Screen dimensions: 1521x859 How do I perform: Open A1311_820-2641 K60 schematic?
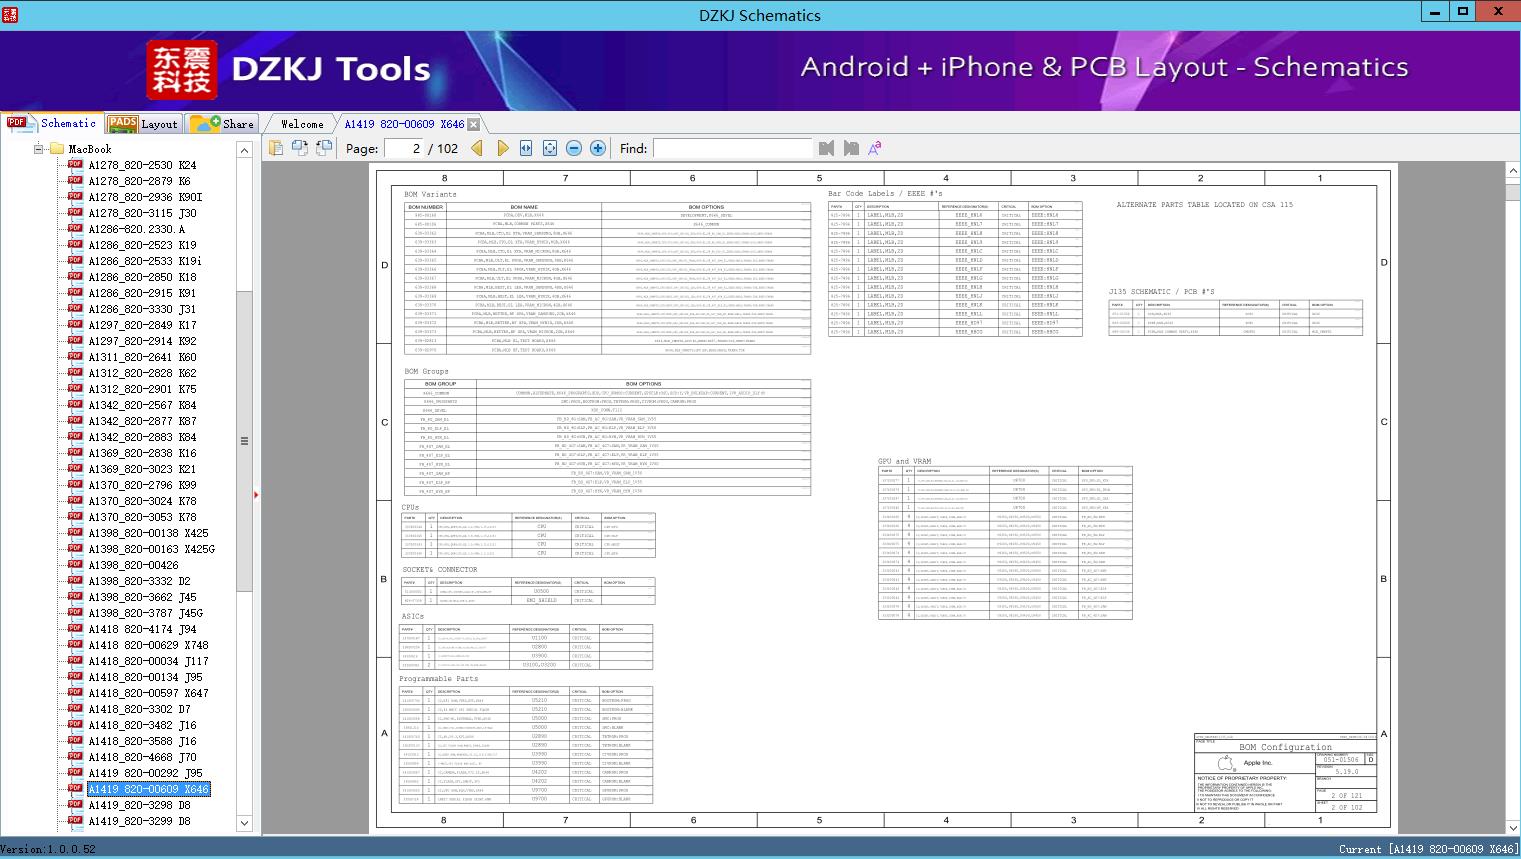tap(142, 357)
